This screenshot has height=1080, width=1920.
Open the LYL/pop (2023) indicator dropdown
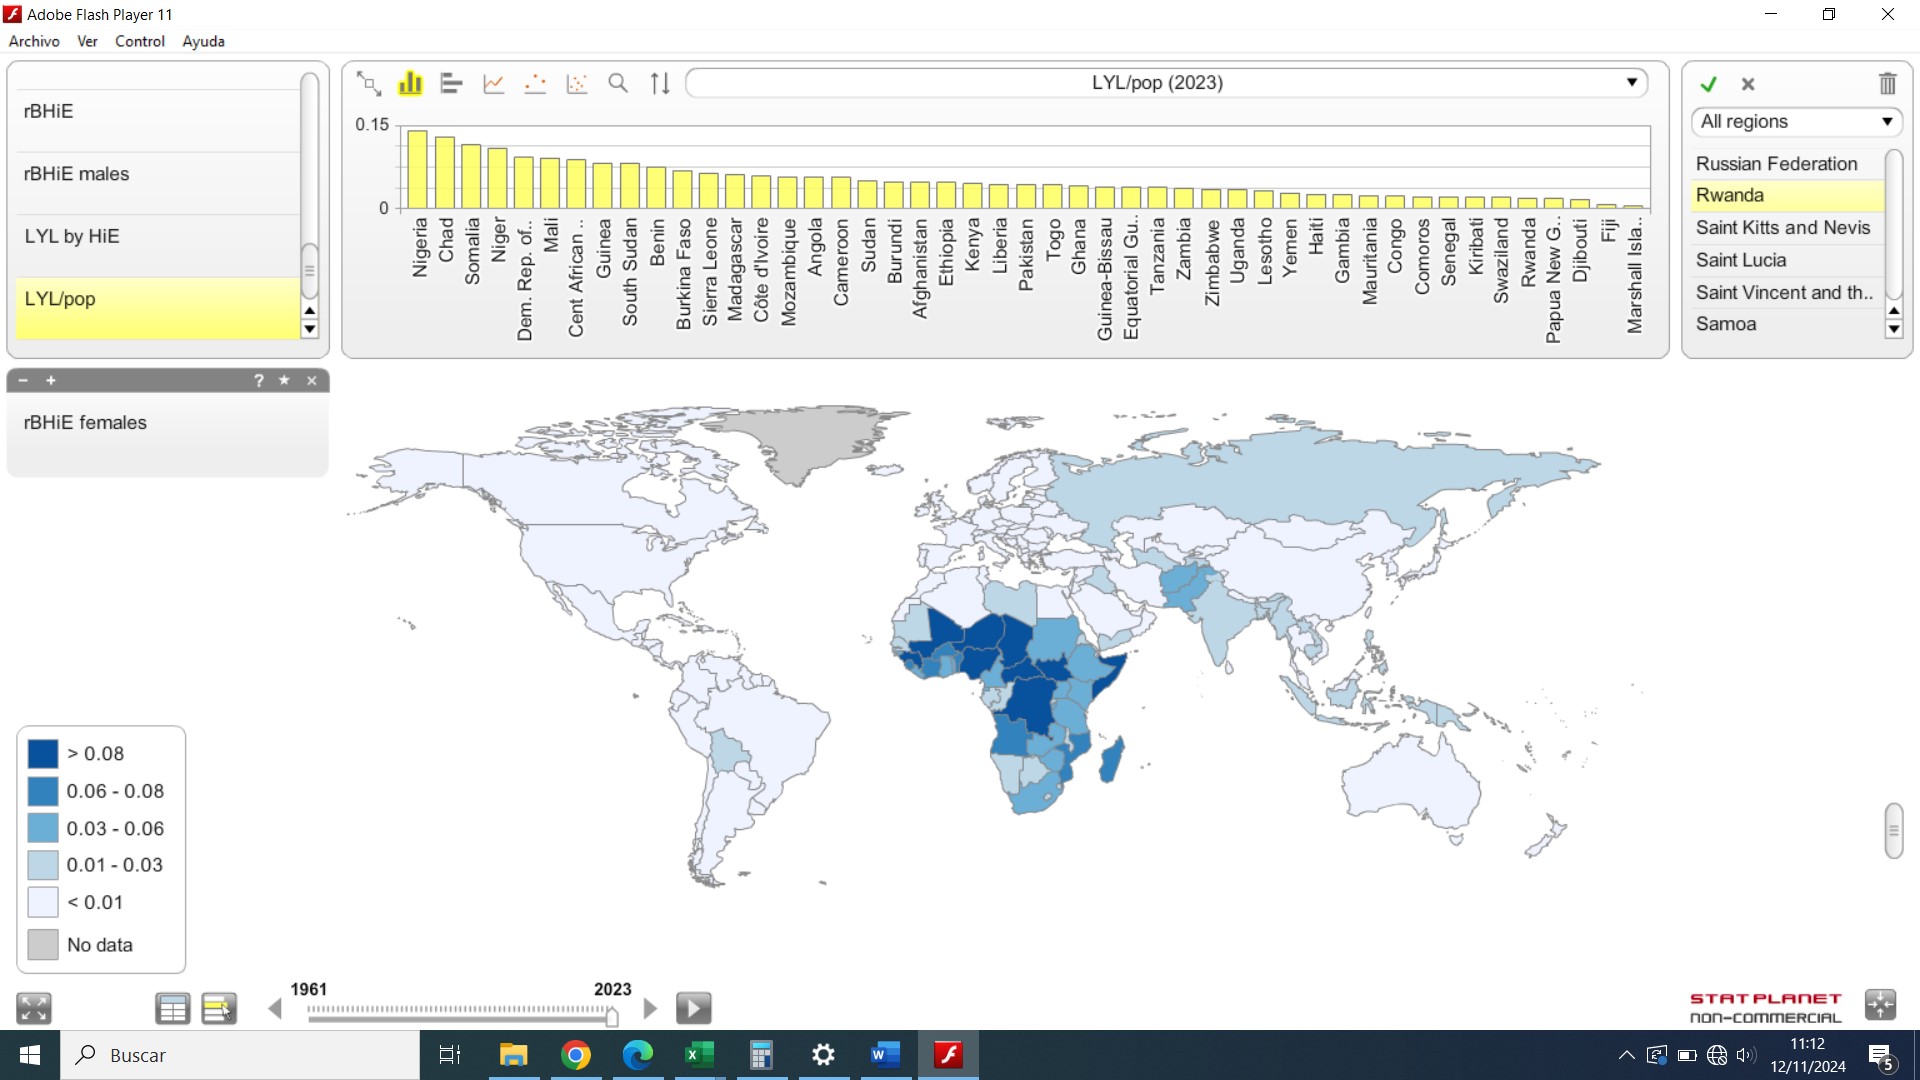[1166, 83]
